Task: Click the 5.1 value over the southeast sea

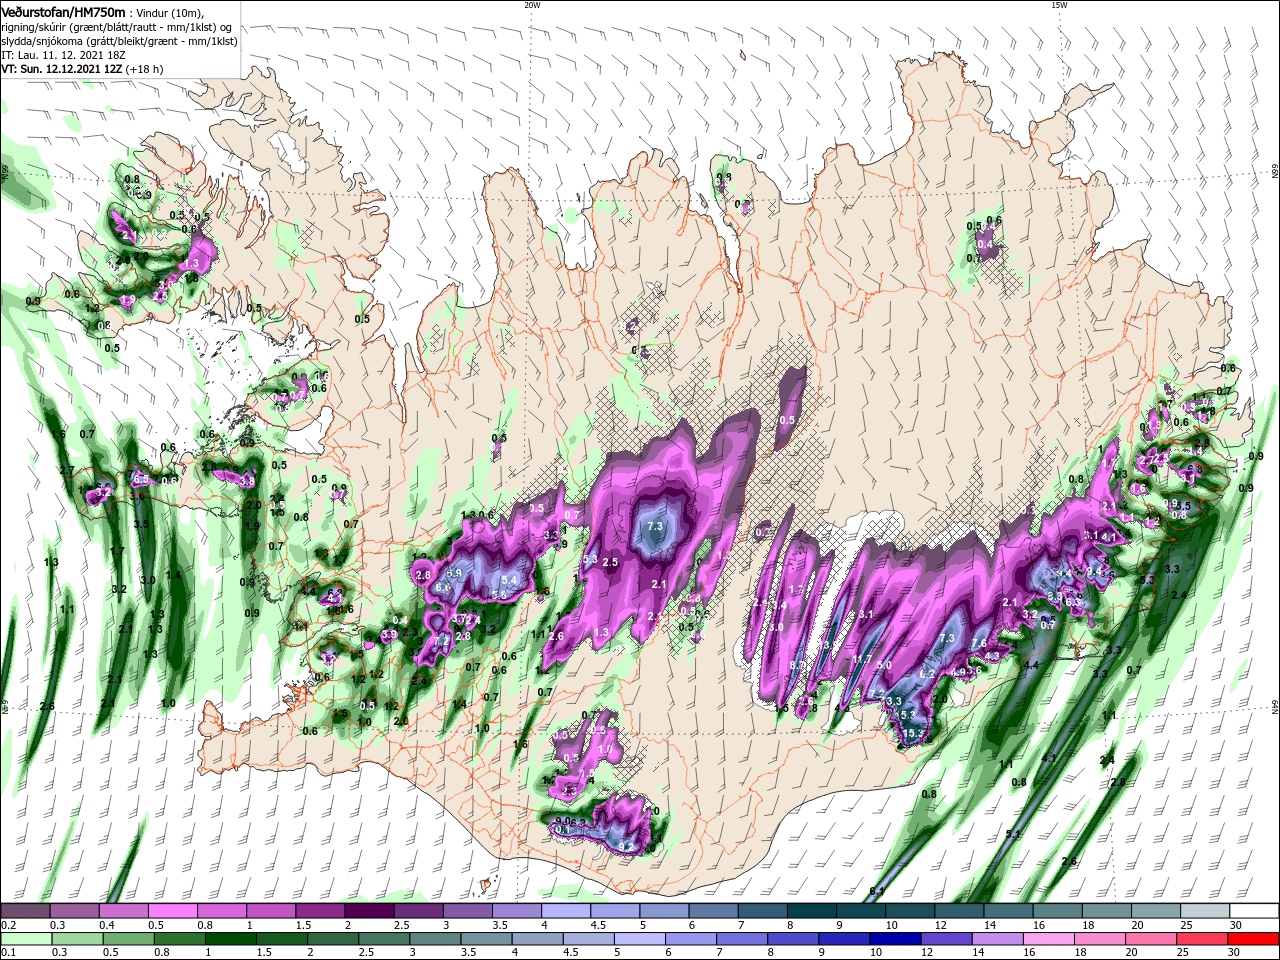Action: tap(1013, 834)
